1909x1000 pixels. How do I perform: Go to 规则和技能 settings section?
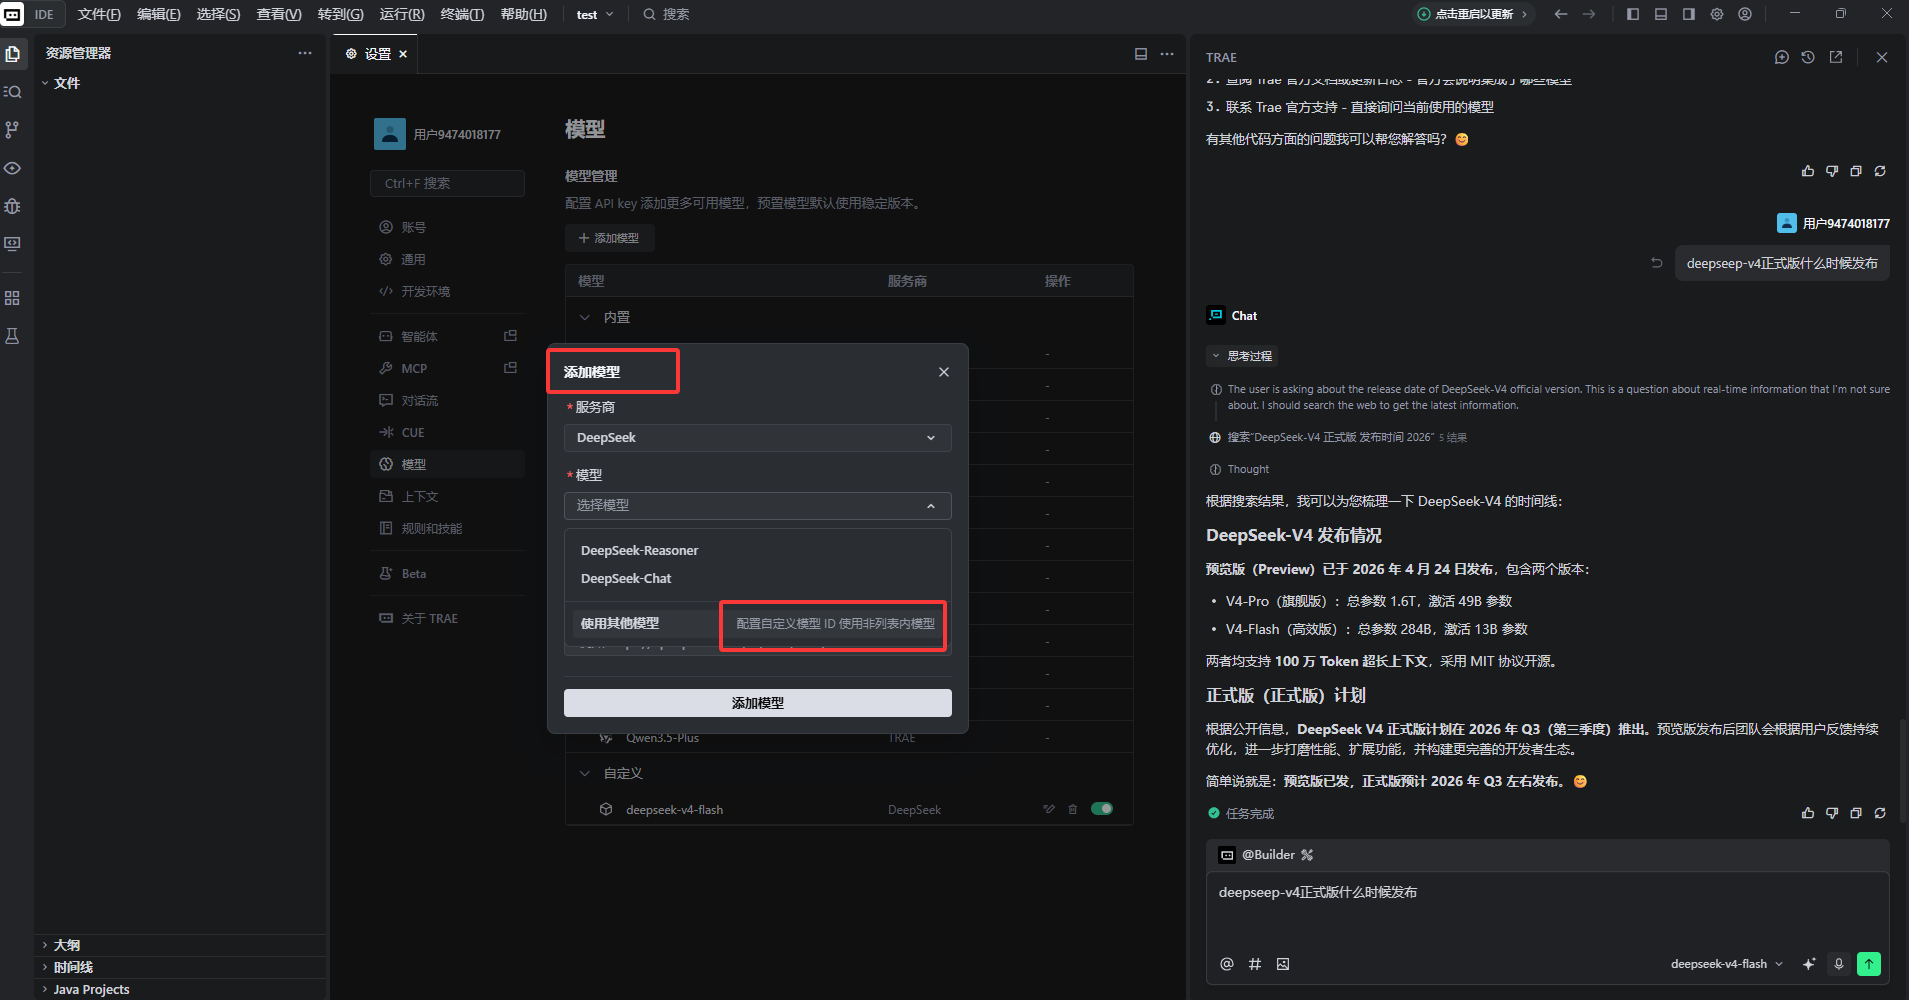coord(447,528)
